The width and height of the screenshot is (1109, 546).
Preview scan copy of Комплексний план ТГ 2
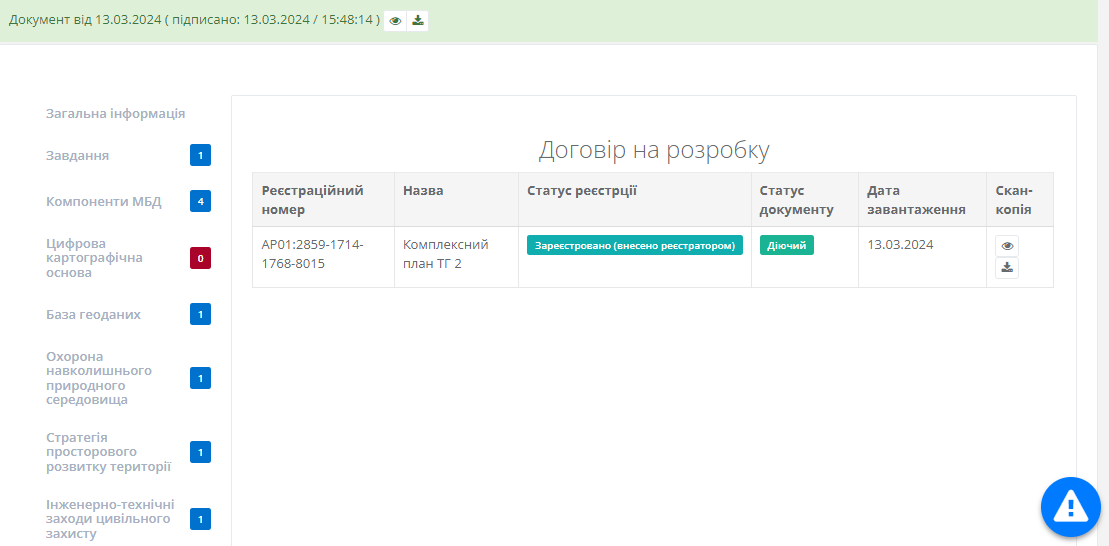1007,246
